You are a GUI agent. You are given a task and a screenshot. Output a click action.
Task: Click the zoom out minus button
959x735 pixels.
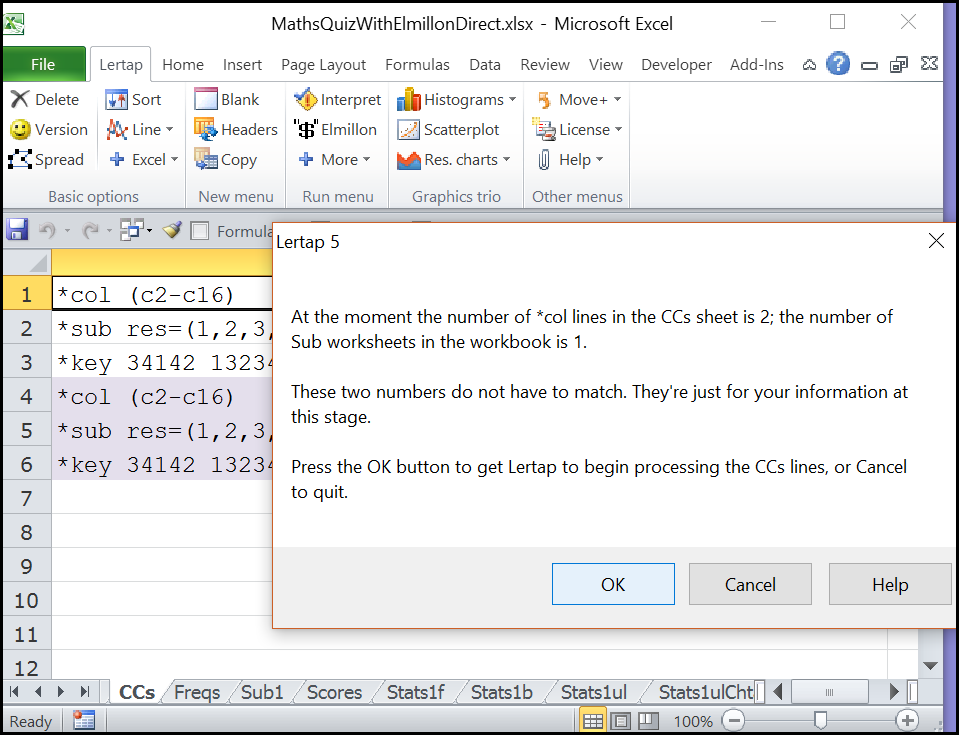733,720
